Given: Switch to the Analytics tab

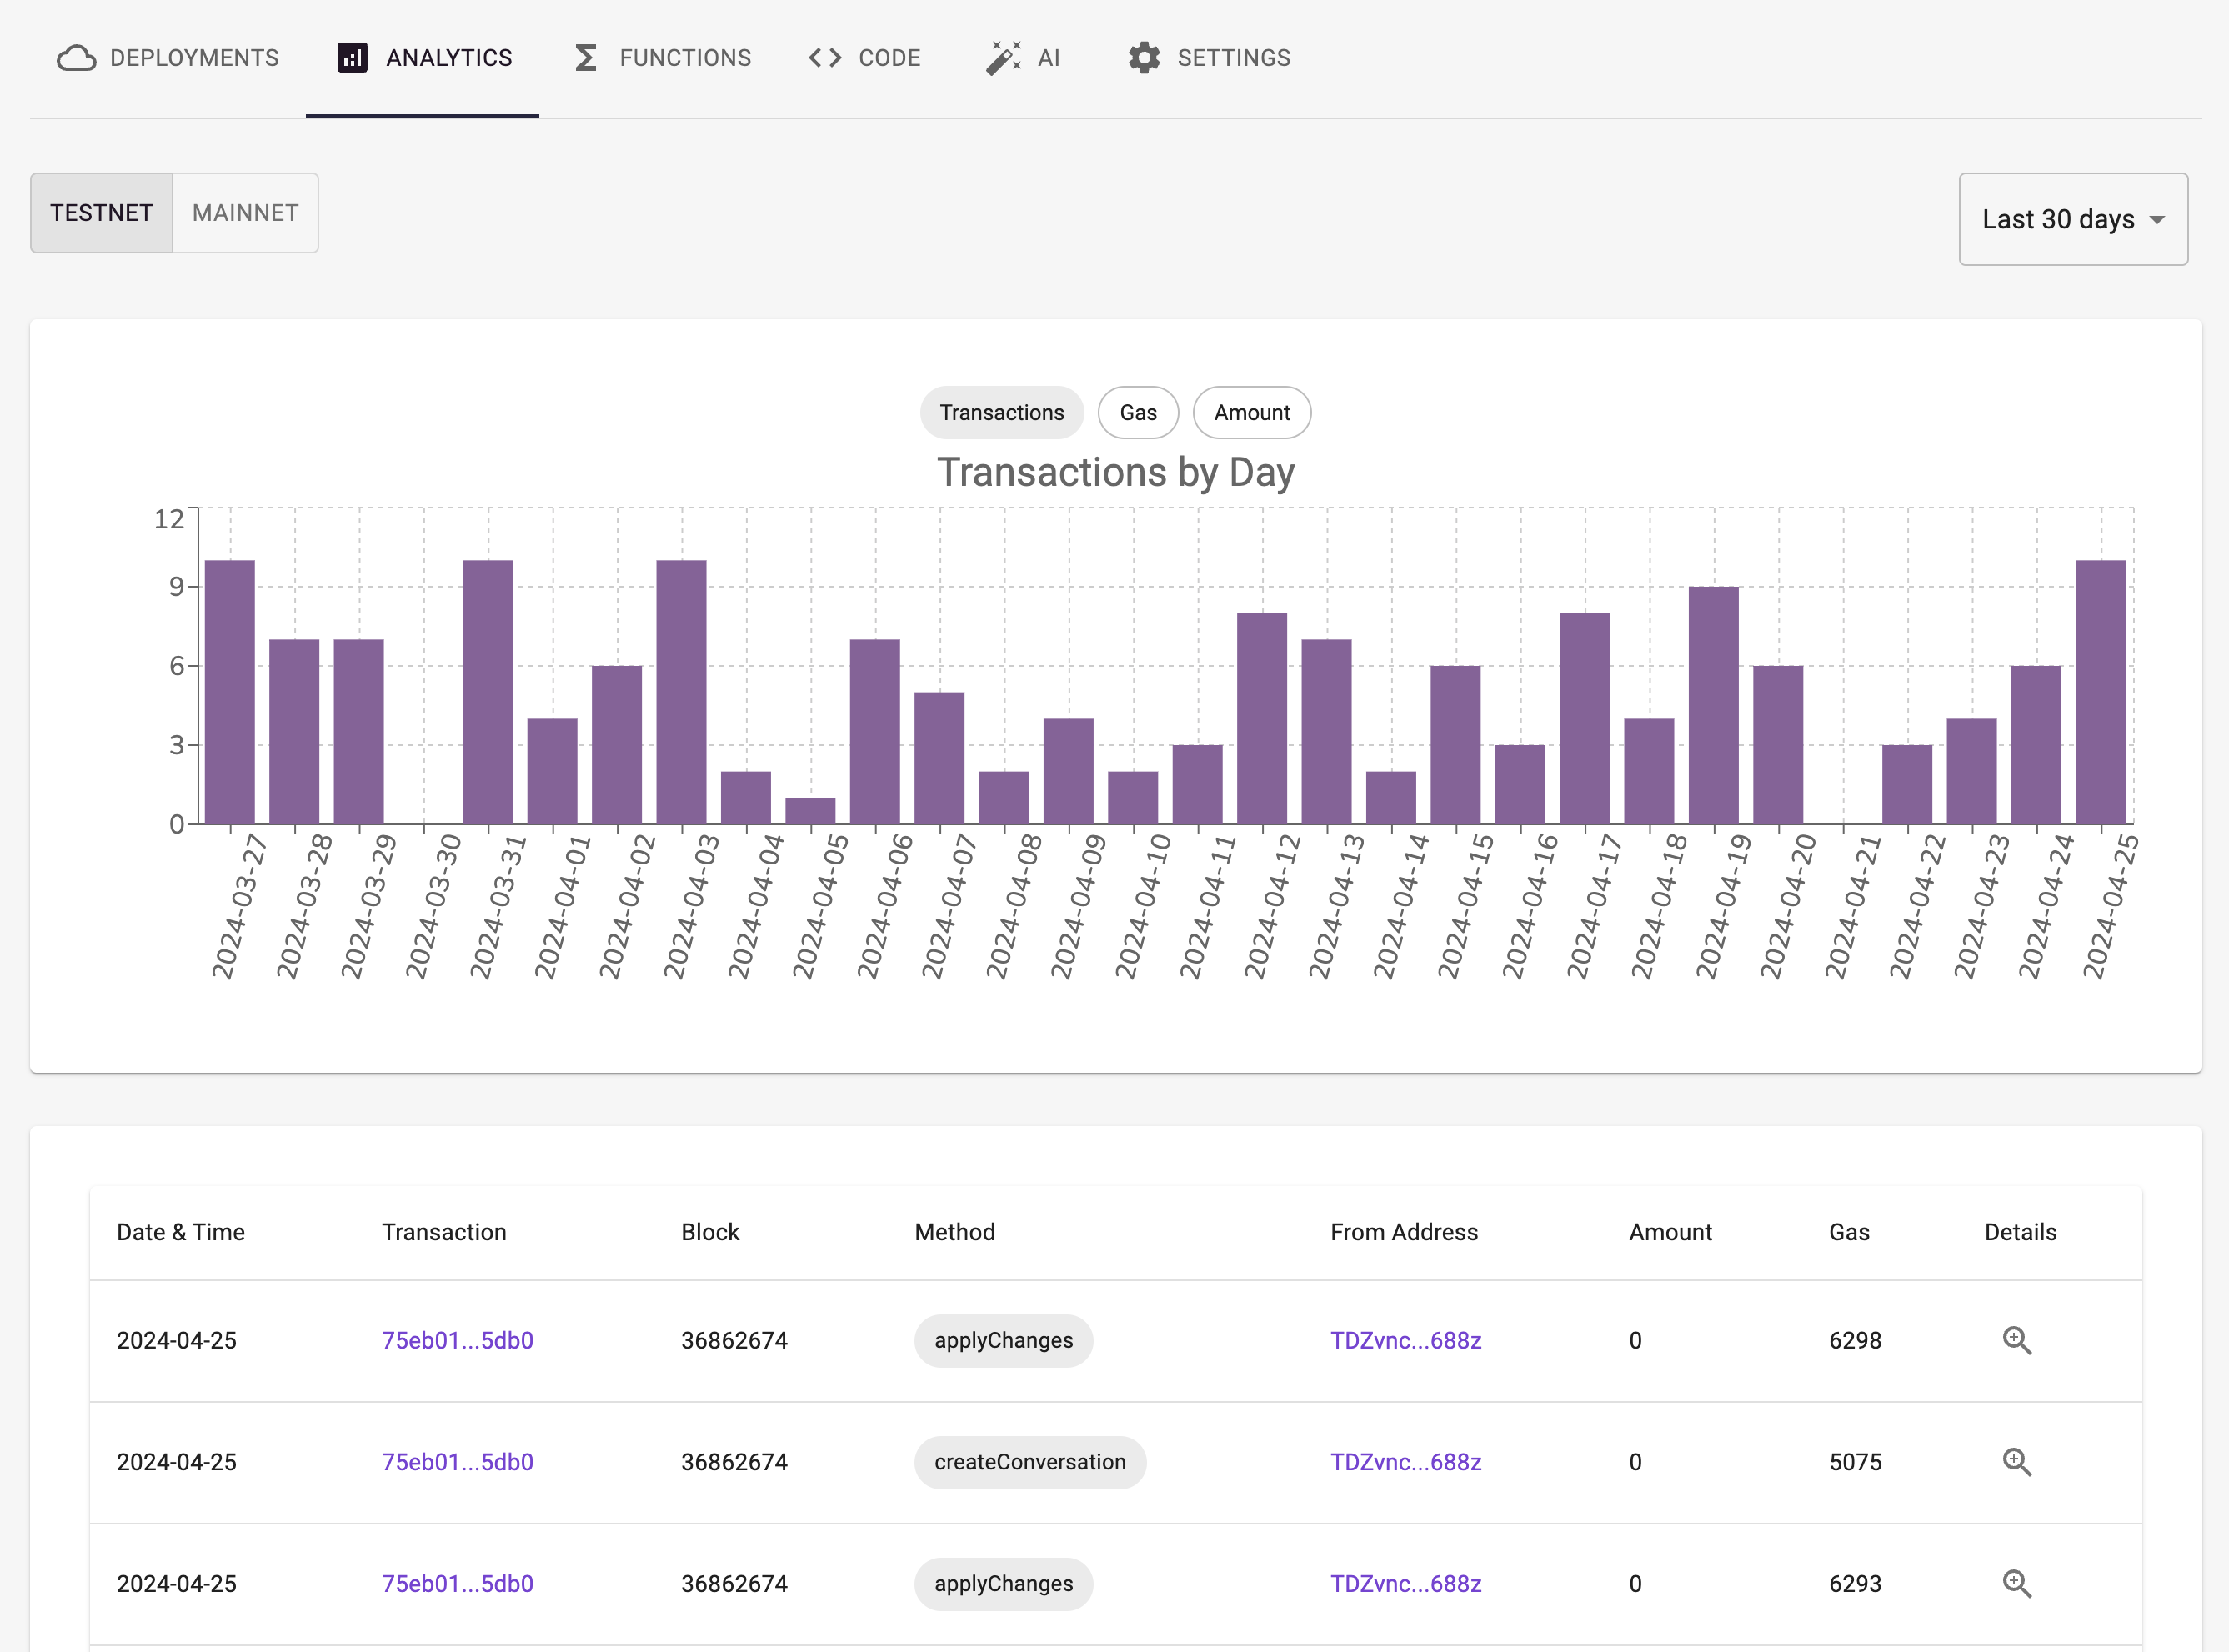Looking at the screenshot, I should click(x=423, y=58).
